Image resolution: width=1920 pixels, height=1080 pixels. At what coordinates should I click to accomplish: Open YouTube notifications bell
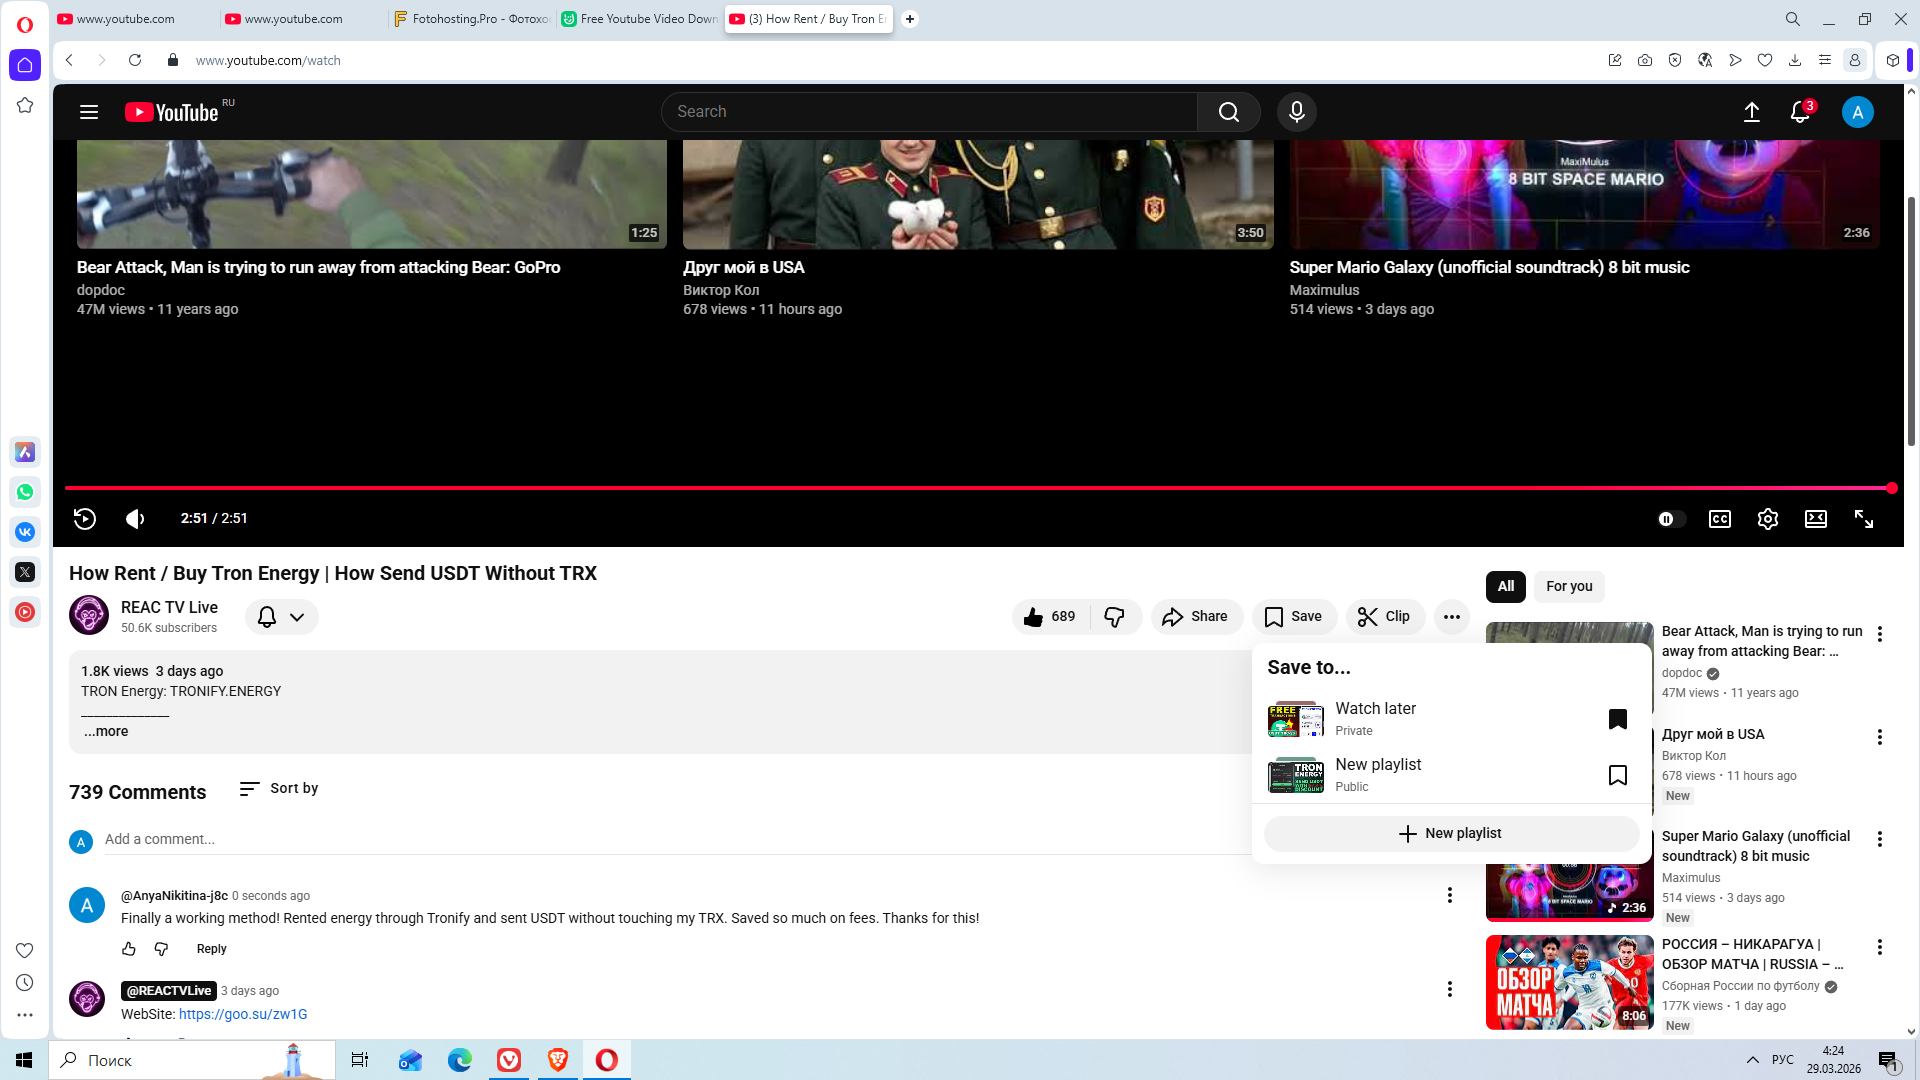coord(1799,112)
